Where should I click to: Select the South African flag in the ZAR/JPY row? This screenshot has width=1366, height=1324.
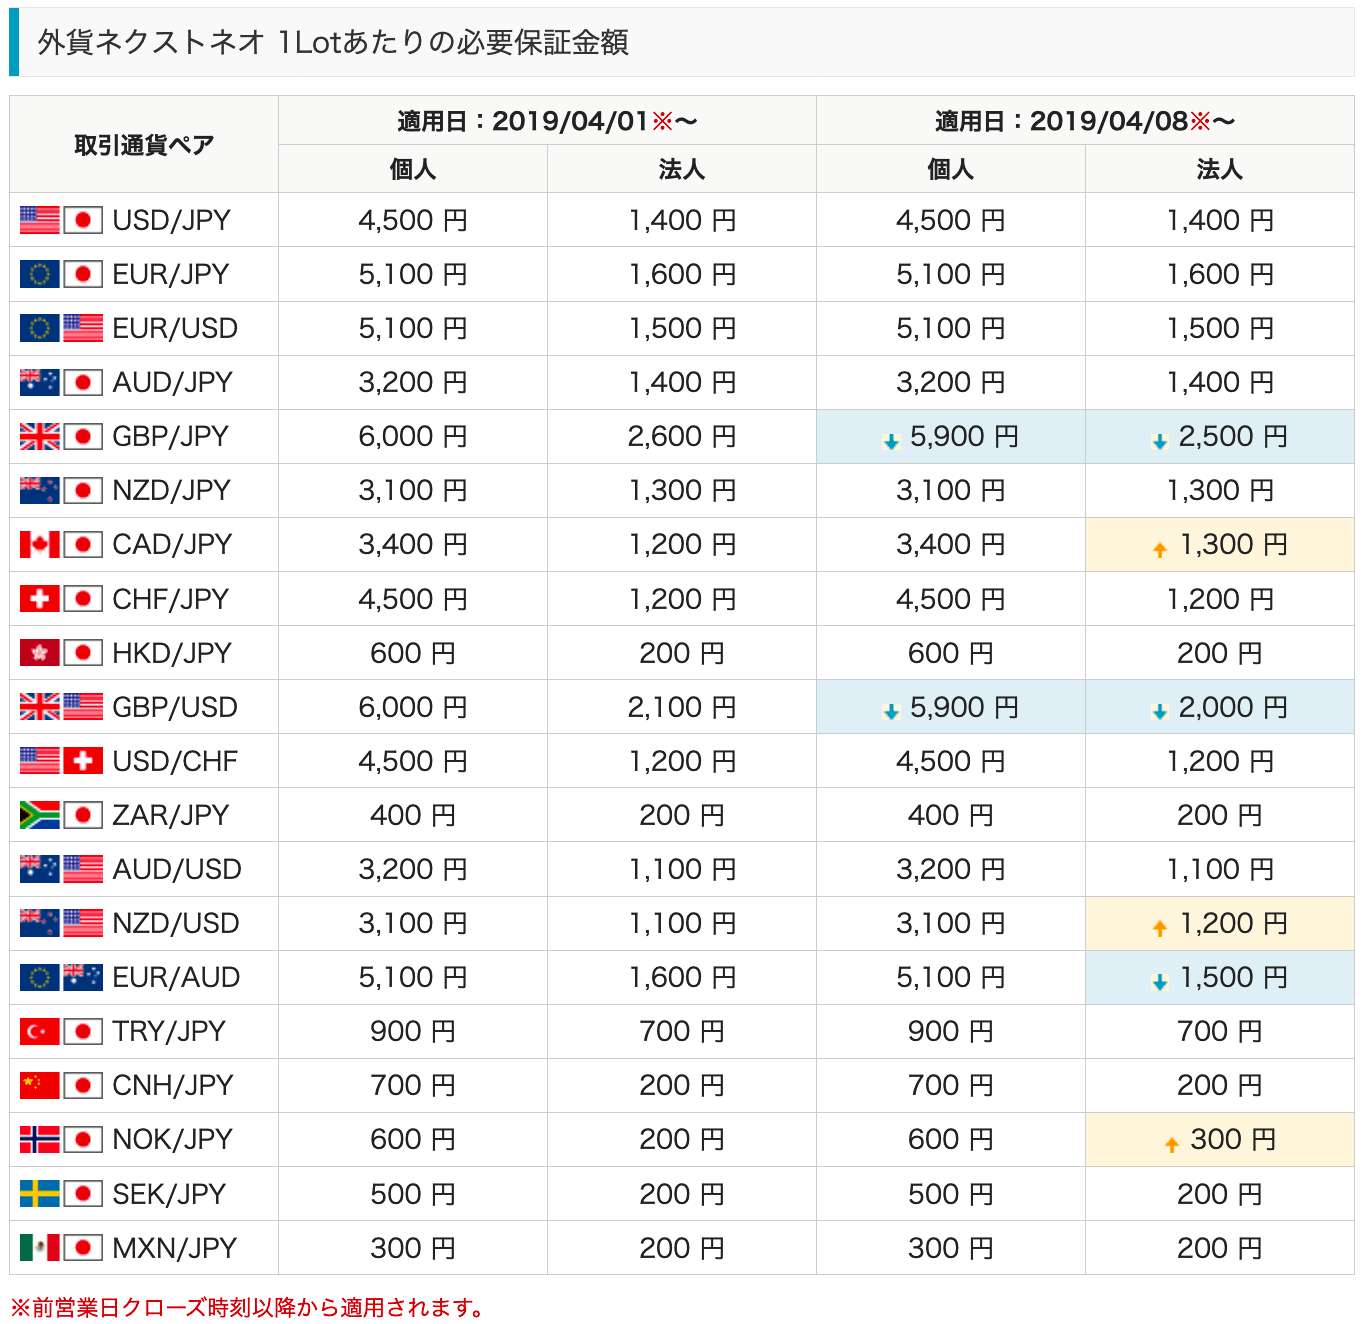coord(40,815)
